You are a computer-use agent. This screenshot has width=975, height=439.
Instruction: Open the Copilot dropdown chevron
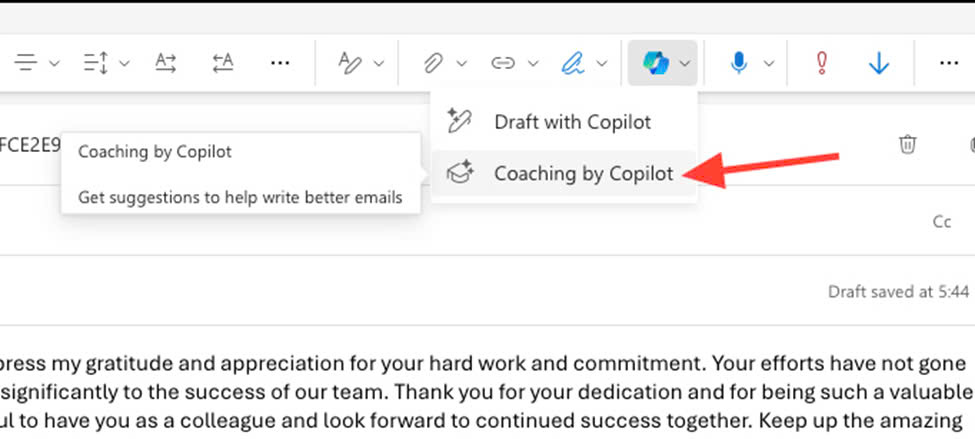(x=685, y=63)
